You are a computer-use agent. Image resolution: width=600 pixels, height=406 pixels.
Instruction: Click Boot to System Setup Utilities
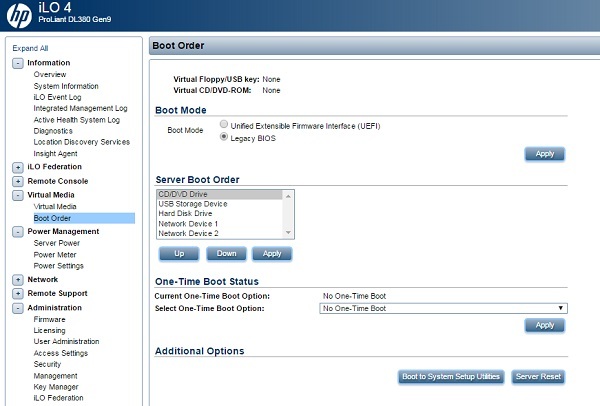point(451,377)
